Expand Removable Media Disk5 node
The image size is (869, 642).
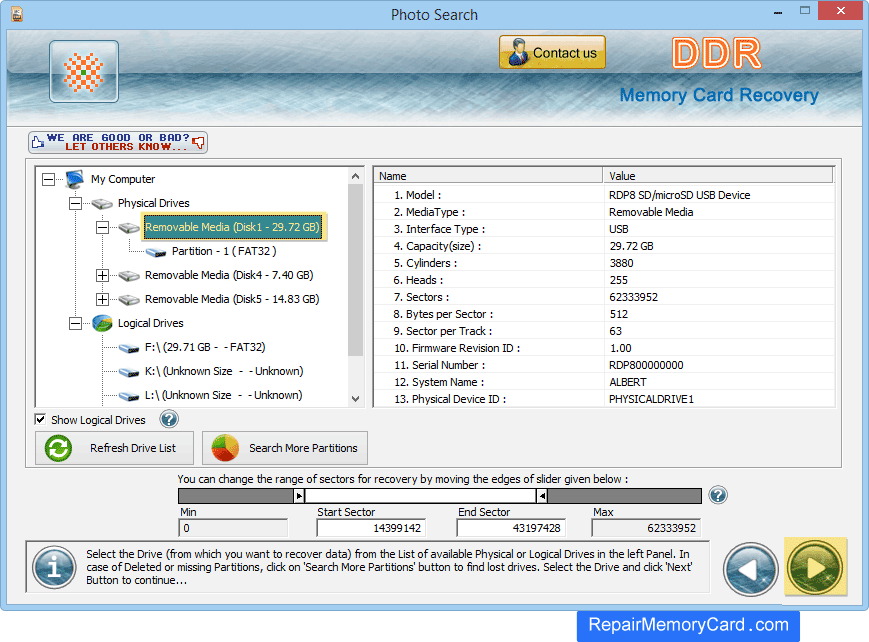pyautogui.click(x=102, y=299)
